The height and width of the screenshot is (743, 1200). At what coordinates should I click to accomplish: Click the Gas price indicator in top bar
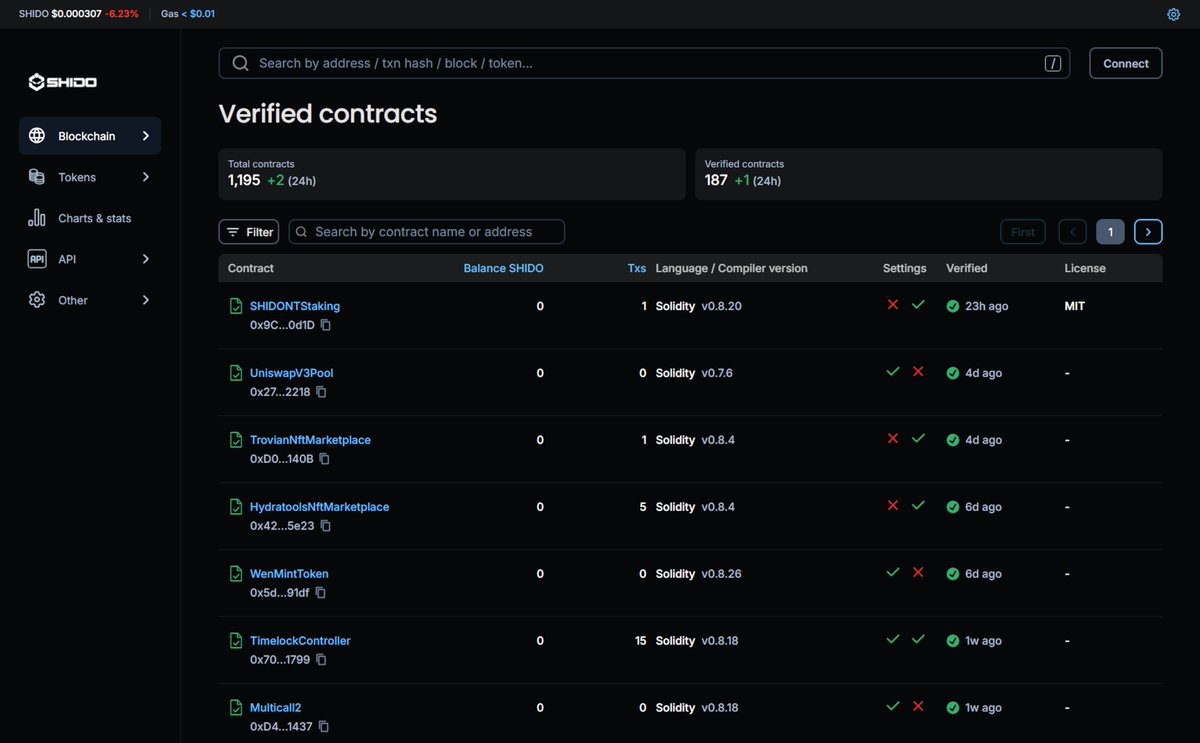coord(188,14)
